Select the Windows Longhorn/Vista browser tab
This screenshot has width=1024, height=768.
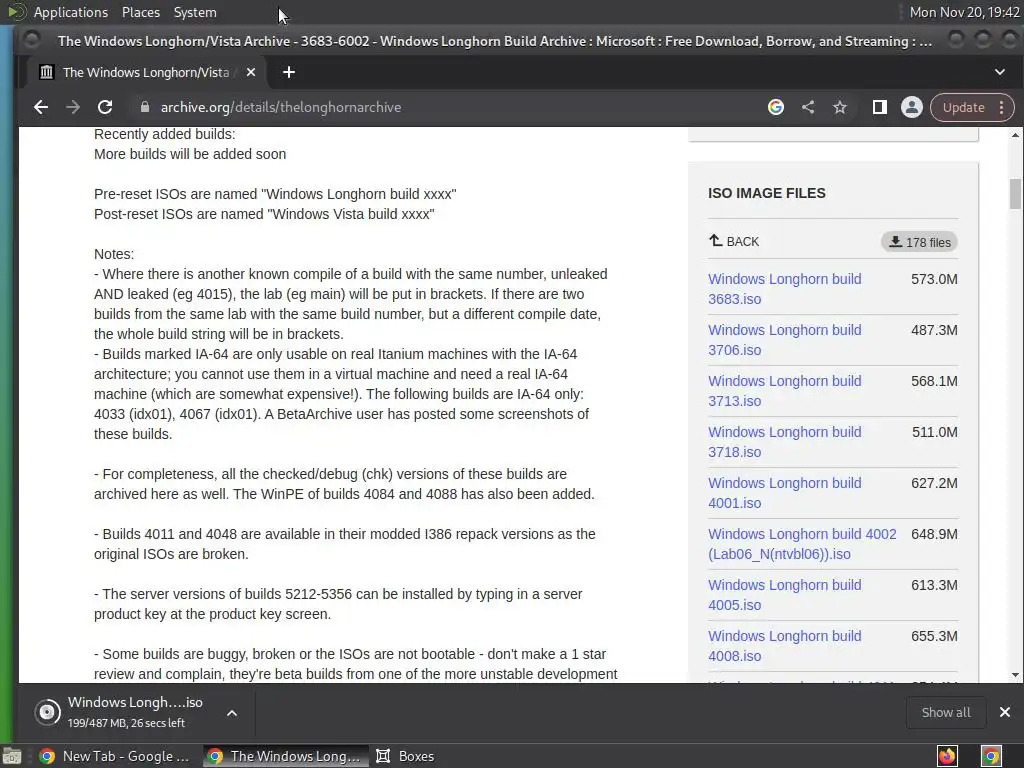pyautogui.click(x=145, y=72)
